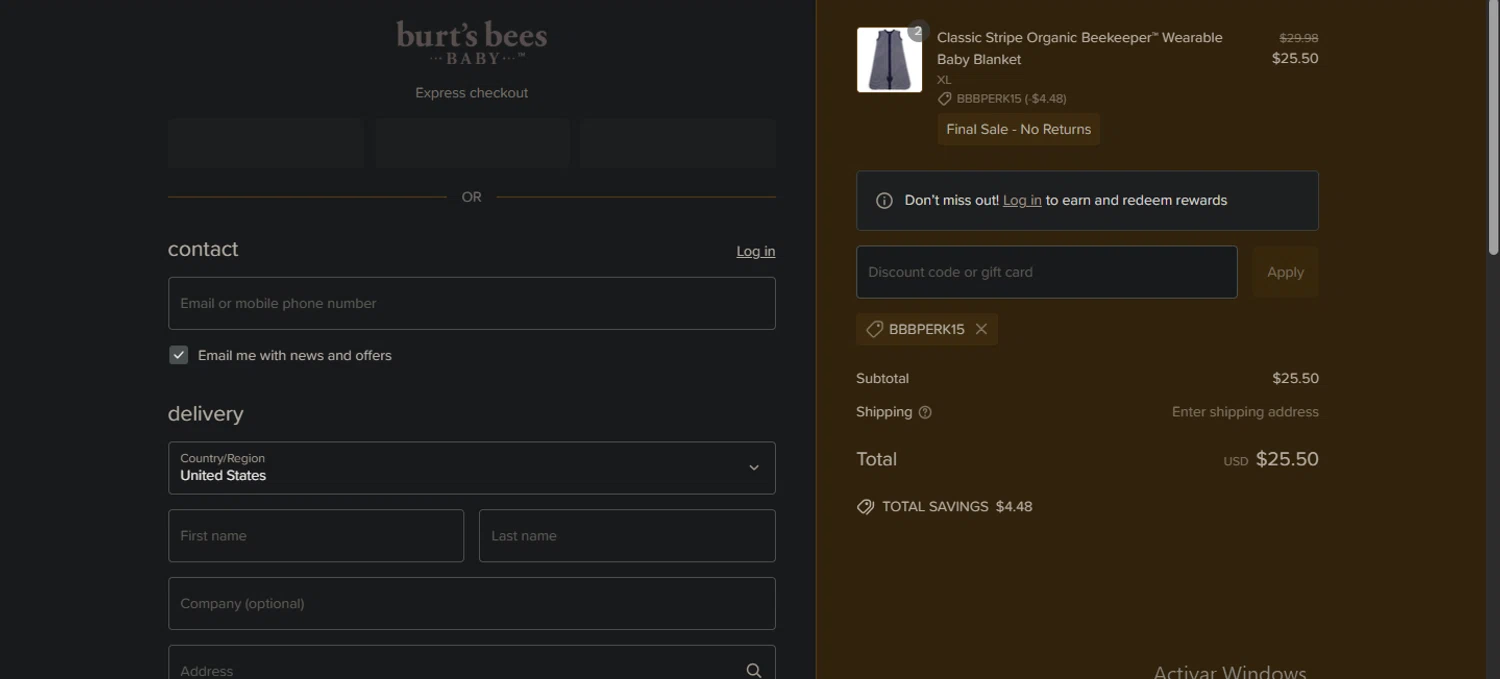Screen dimensions: 1500x679
Task: Remove the BBBPERK15 discount code
Action: [981, 329]
